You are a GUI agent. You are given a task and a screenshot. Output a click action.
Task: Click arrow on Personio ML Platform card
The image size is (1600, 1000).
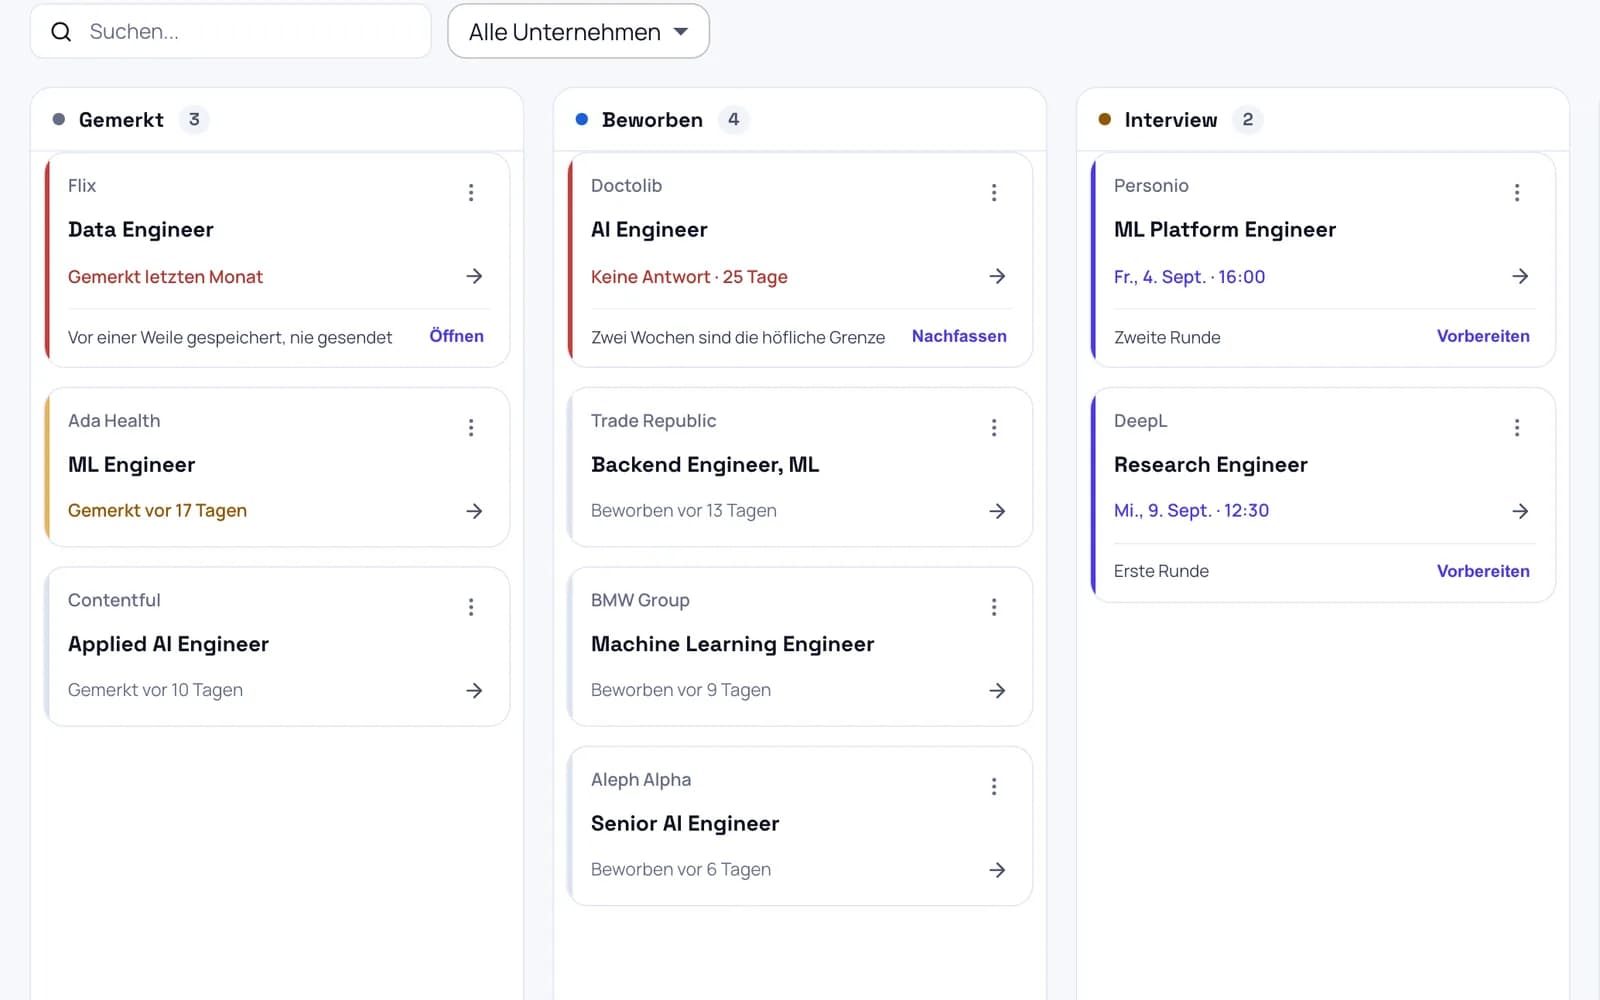pos(1520,276)
